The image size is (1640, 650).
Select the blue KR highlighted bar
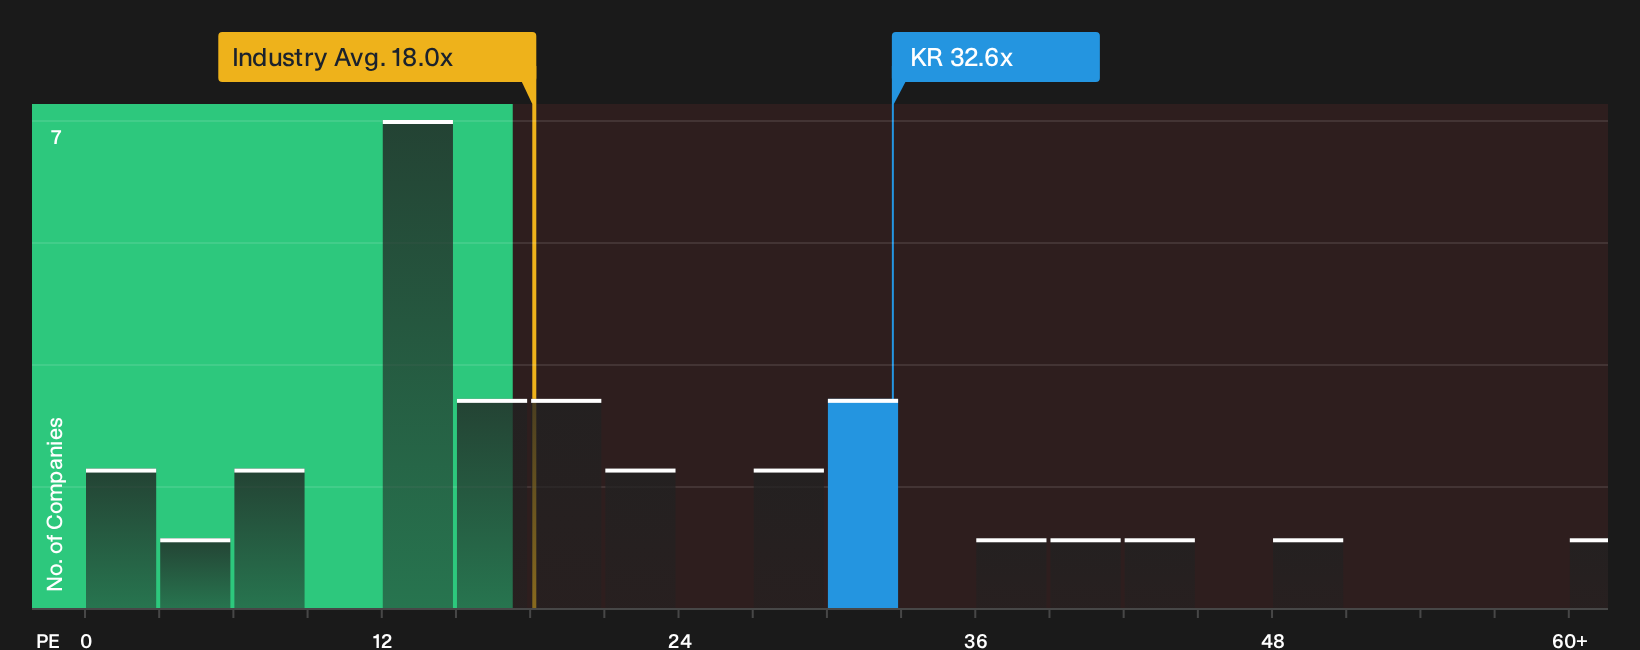coord(863,504)
